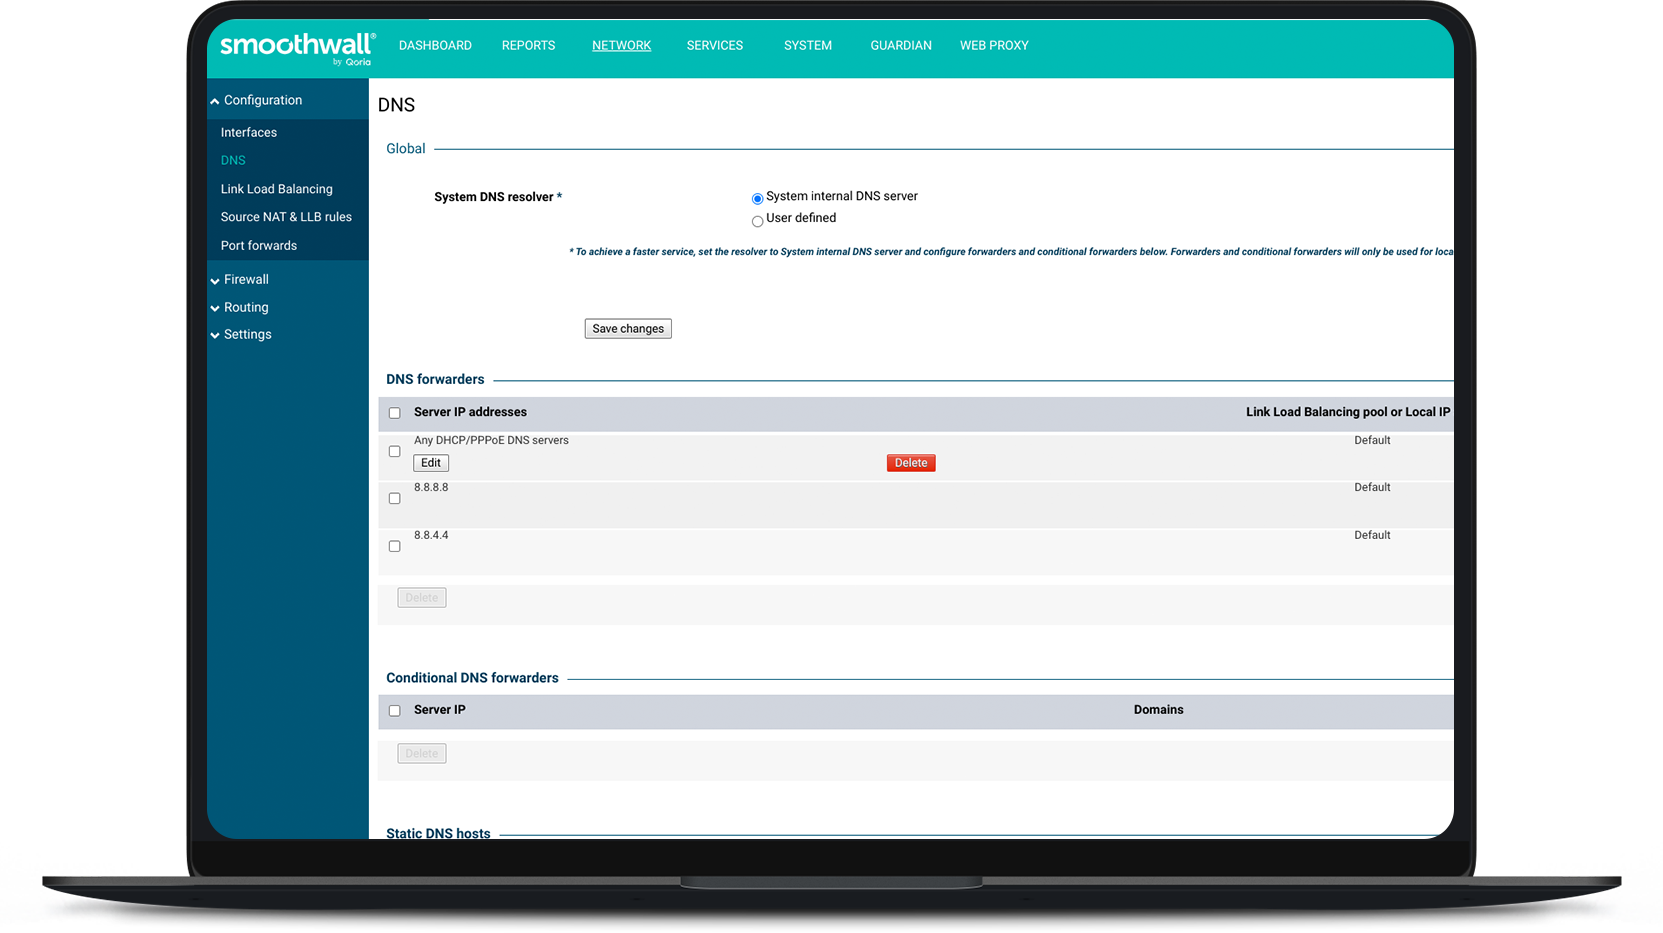The height and width of the screenshot is (933, 1663).
Task: Select all Server IP addresses via header checkbox
Action: 394,412
